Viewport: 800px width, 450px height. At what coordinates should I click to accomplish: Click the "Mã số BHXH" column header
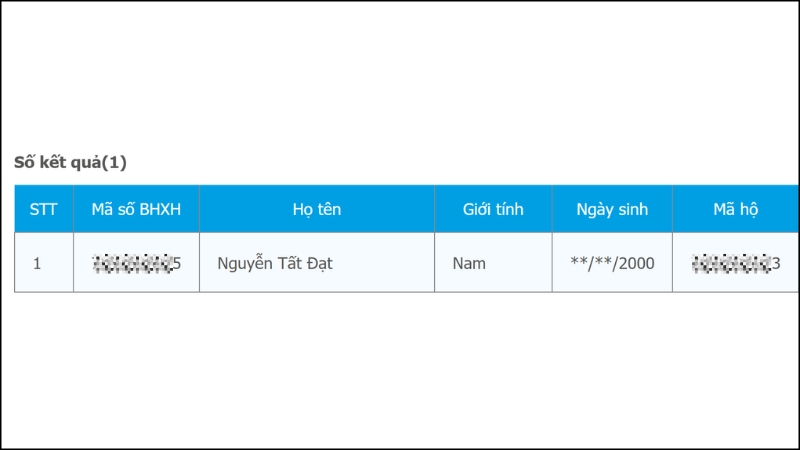pos(136,209)
